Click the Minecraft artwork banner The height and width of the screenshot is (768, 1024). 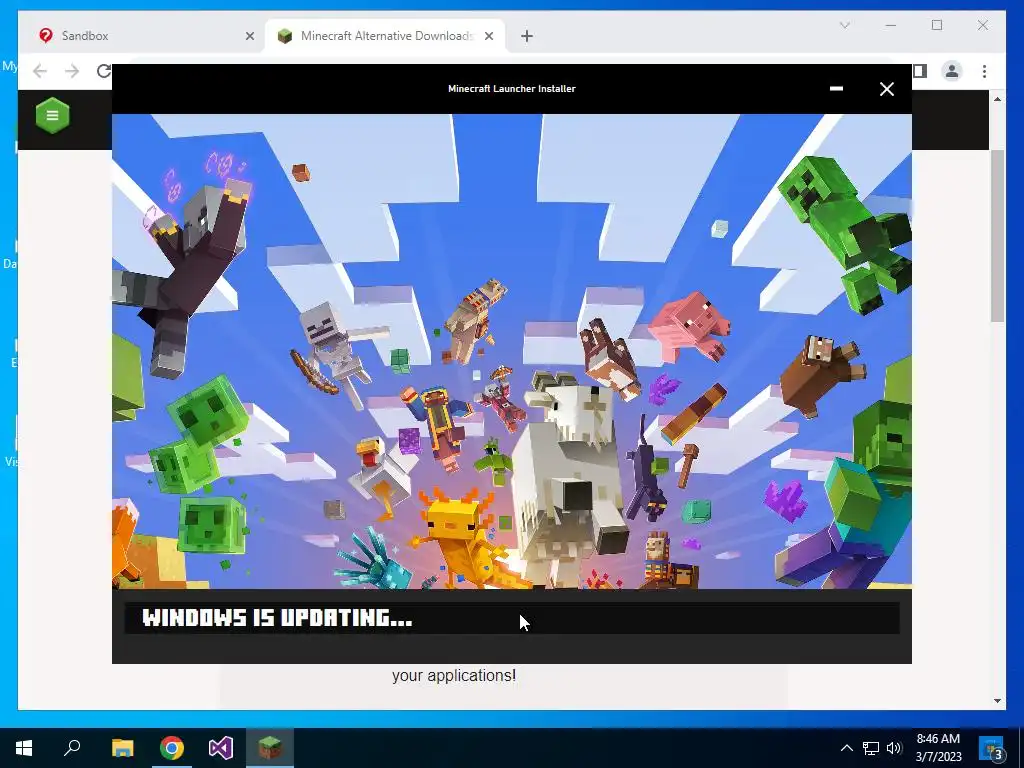click(512, 351)
